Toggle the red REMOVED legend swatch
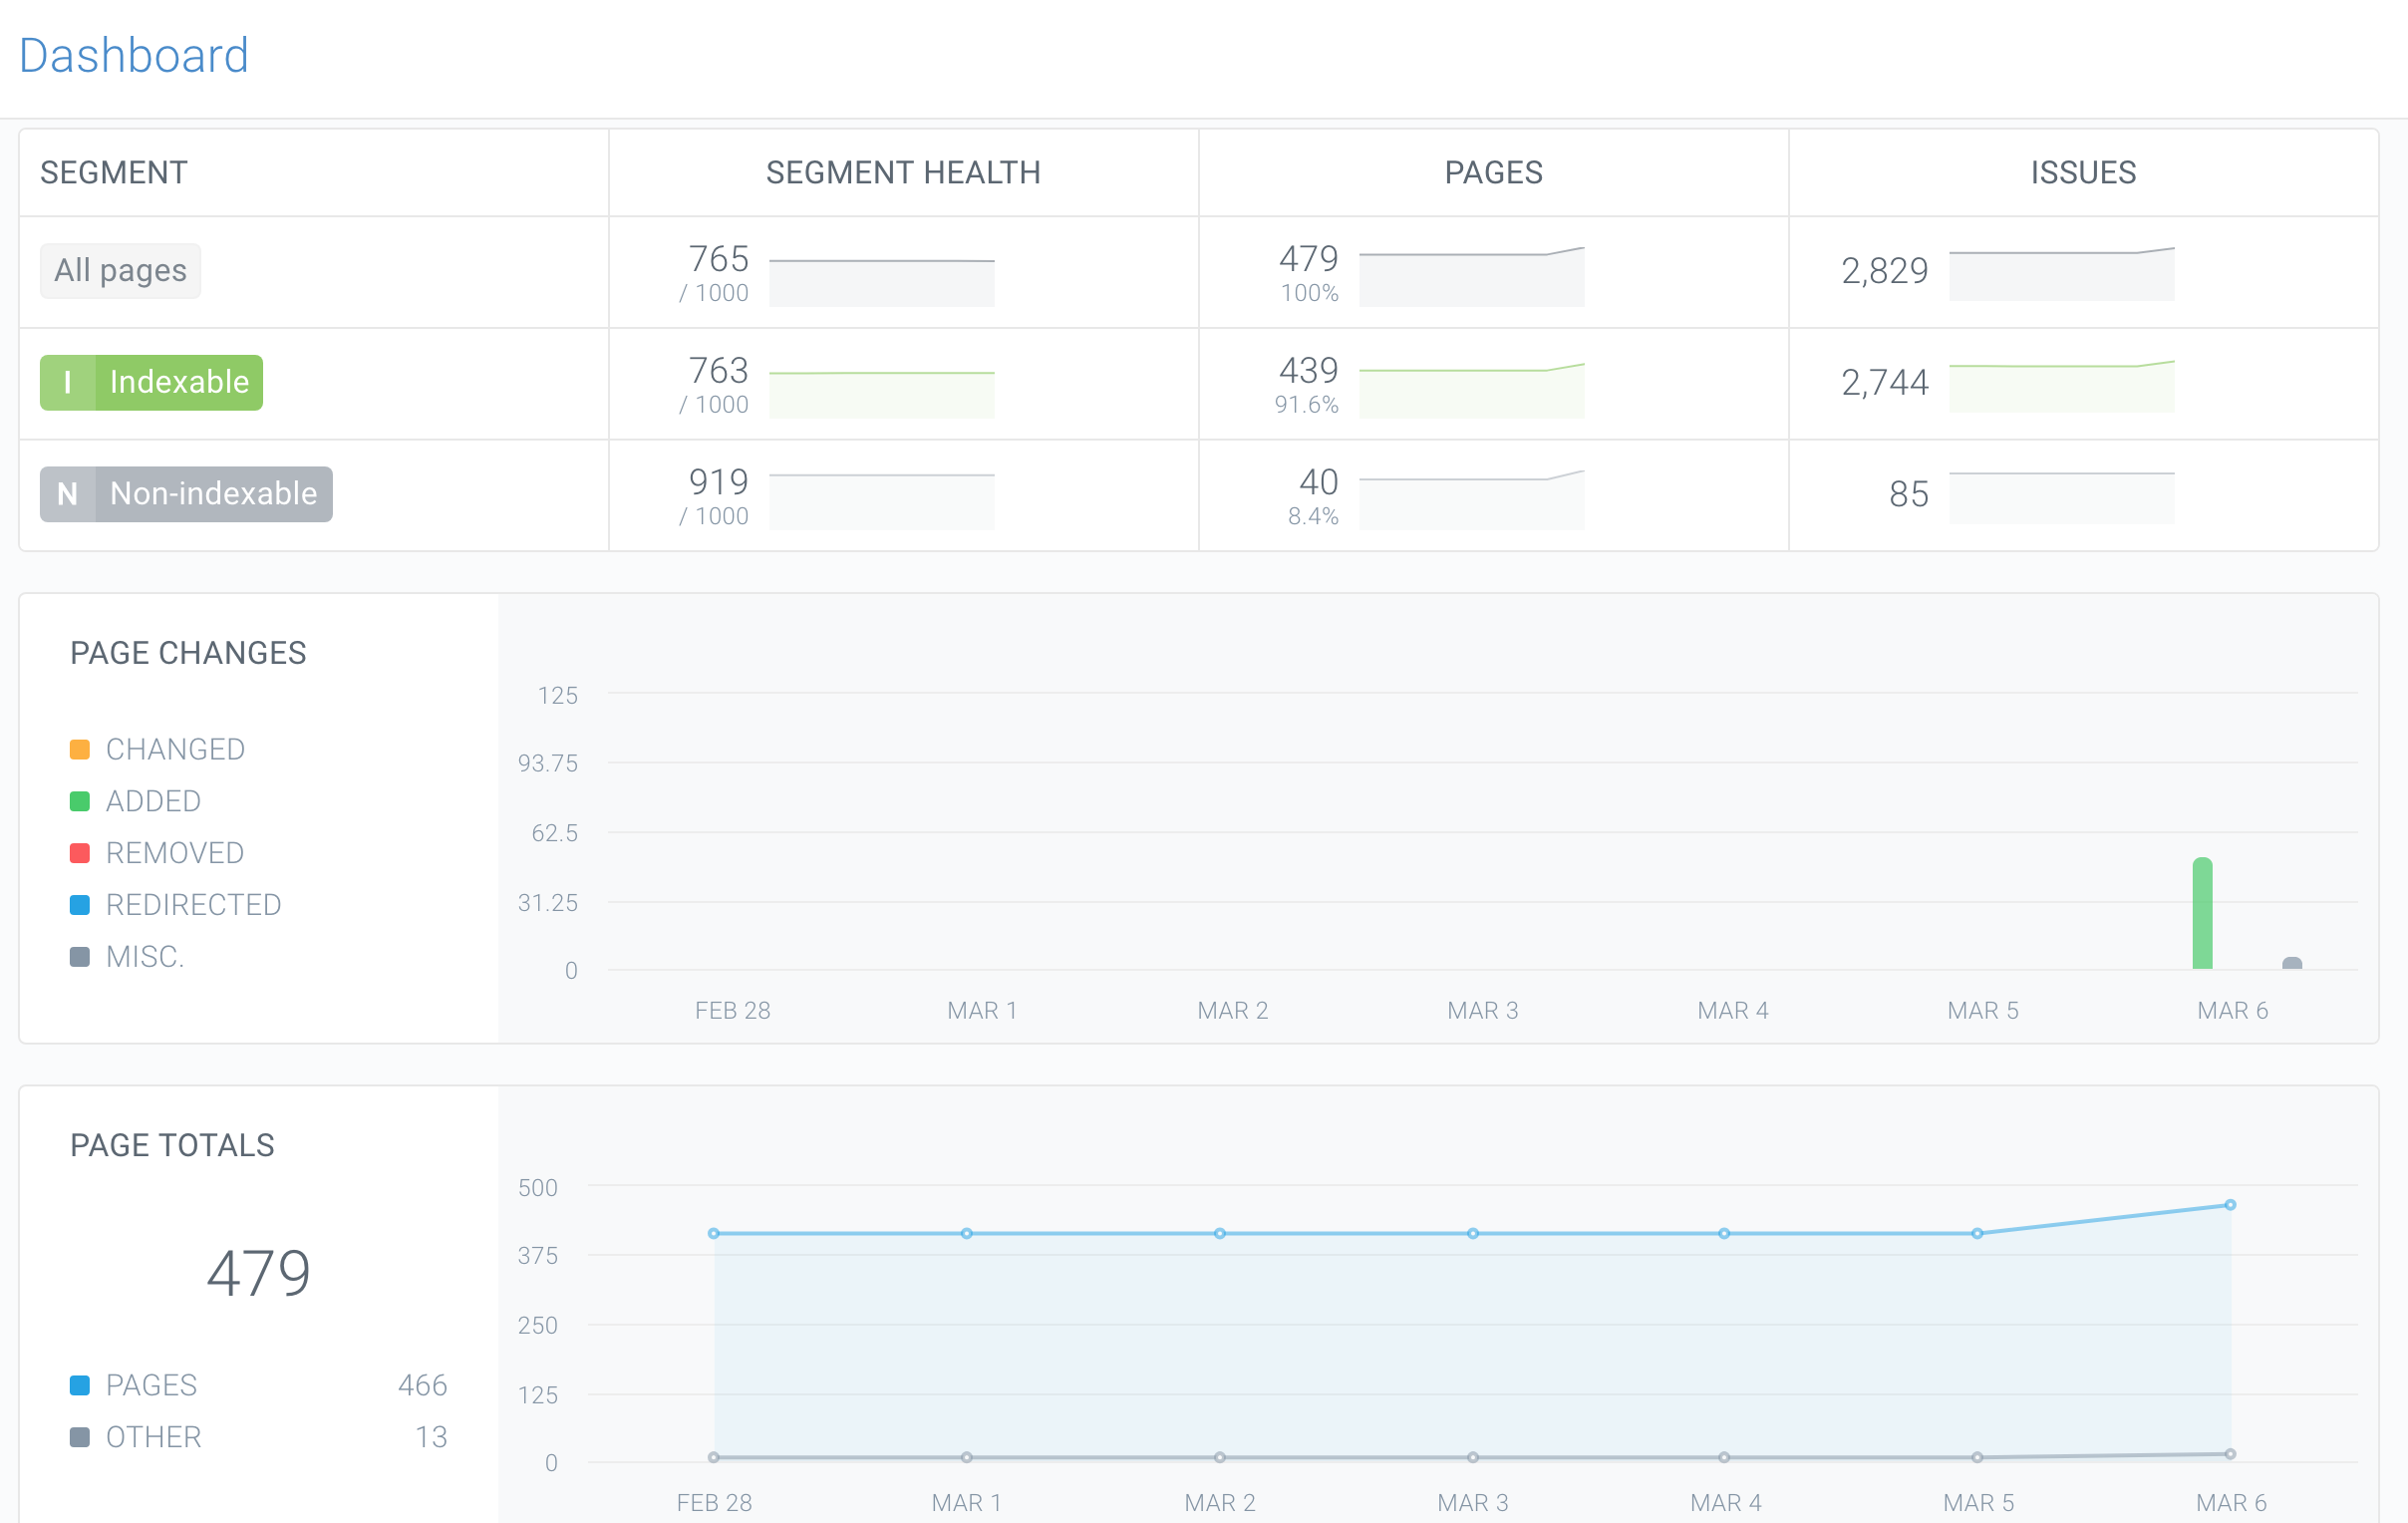This screenshot has width=2408, height=1523. click(x=80, y=854)
